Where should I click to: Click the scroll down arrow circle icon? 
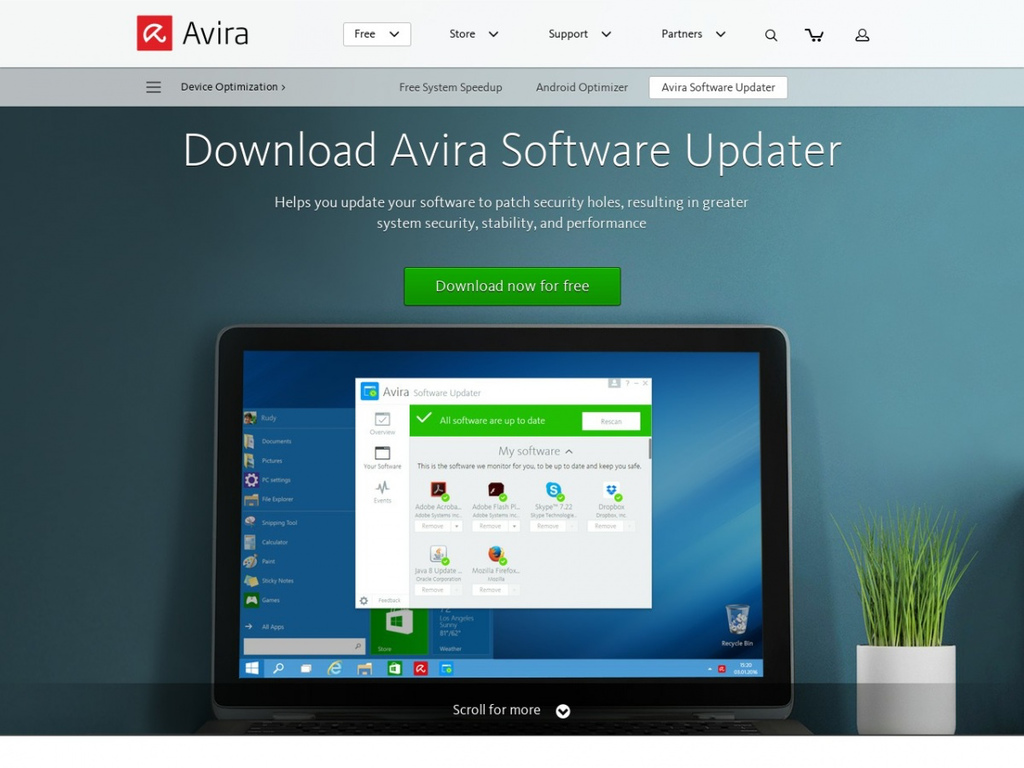pos(563,711)
